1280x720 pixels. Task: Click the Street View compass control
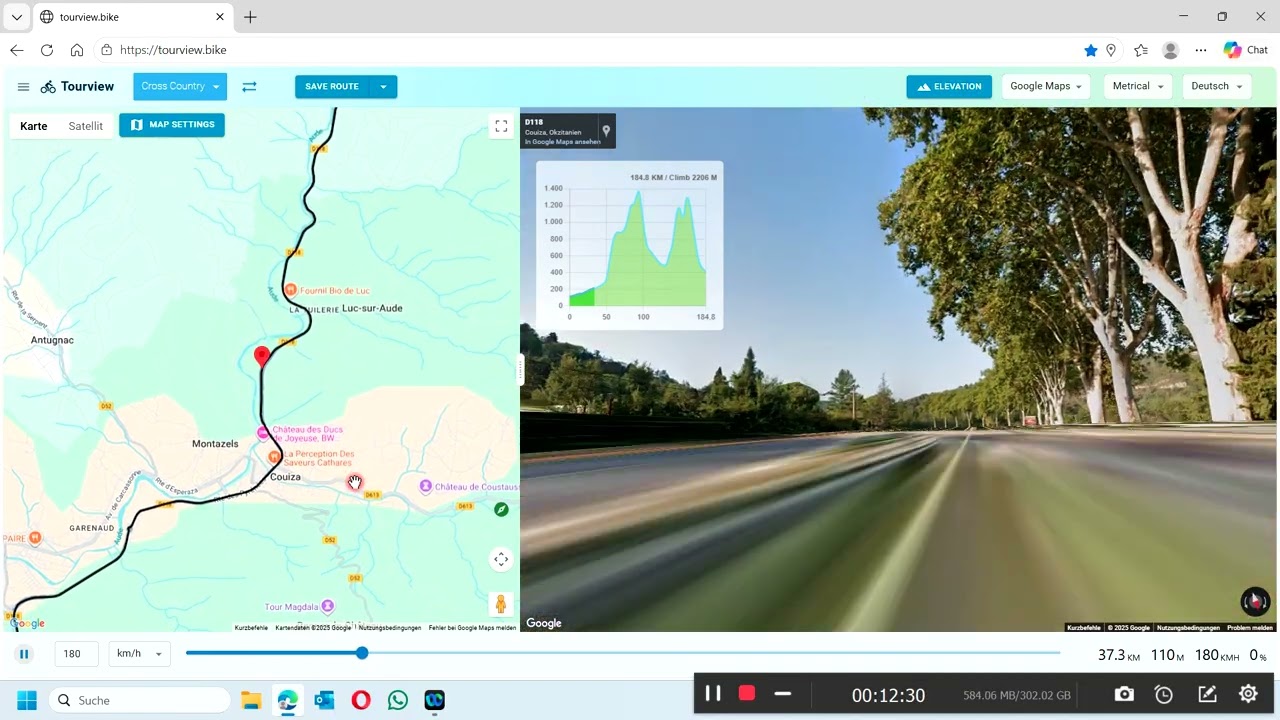tap(1254, 601)
